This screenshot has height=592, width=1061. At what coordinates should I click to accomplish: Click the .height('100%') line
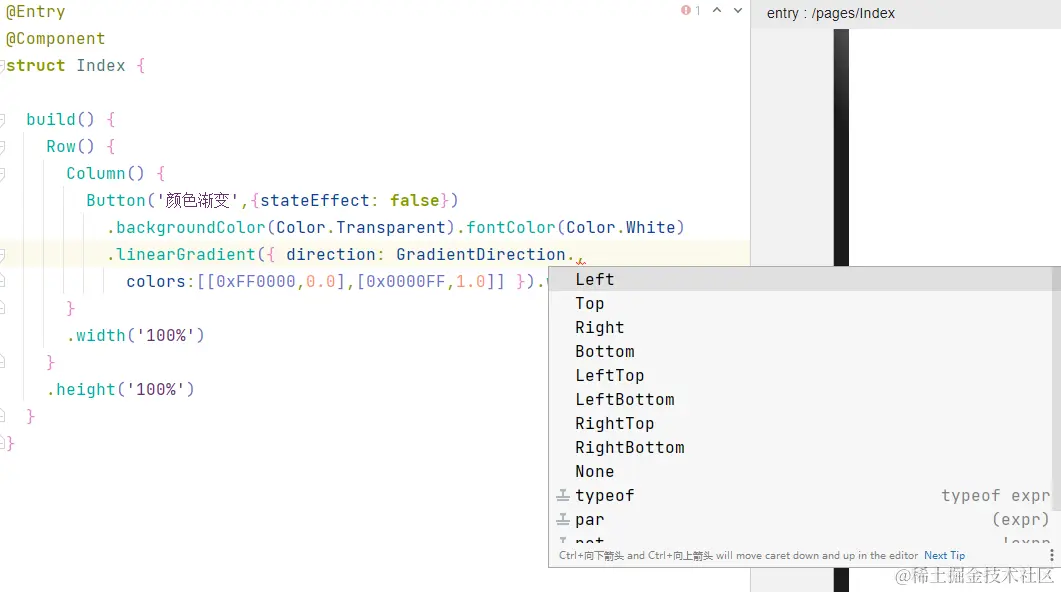pos(120,390)
